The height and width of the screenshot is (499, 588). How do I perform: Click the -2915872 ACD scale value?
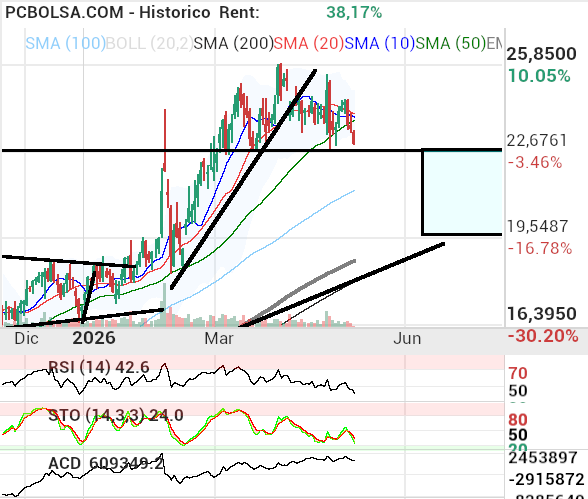[x=546, y=480]
